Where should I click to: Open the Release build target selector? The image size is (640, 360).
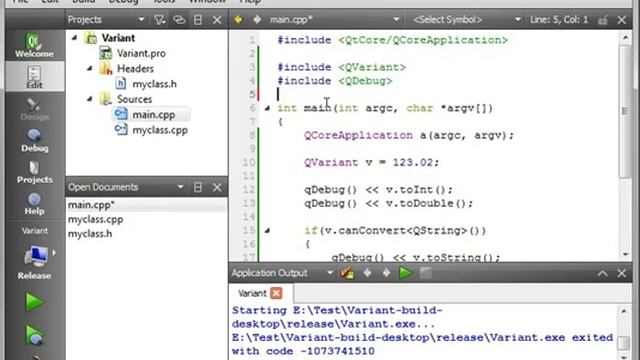click(x=34, y=261)
